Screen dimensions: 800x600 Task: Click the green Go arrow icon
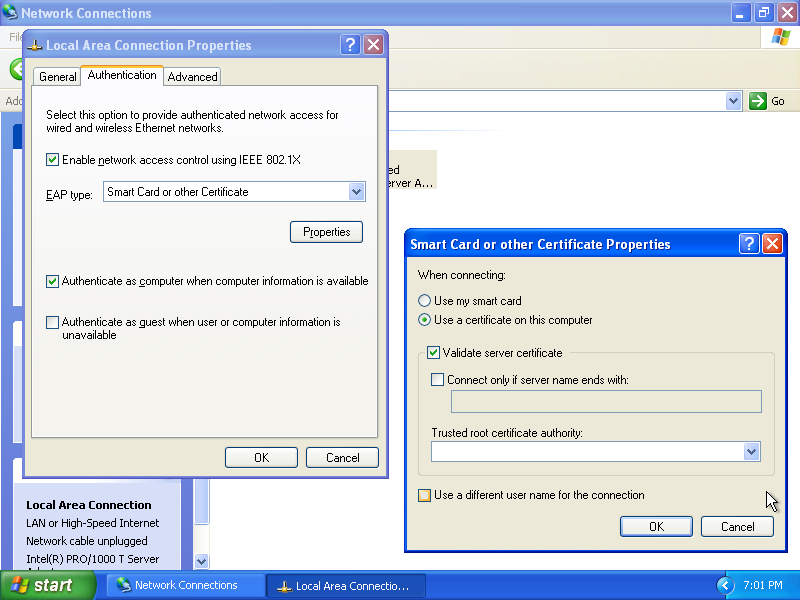[x=758, y=101]
